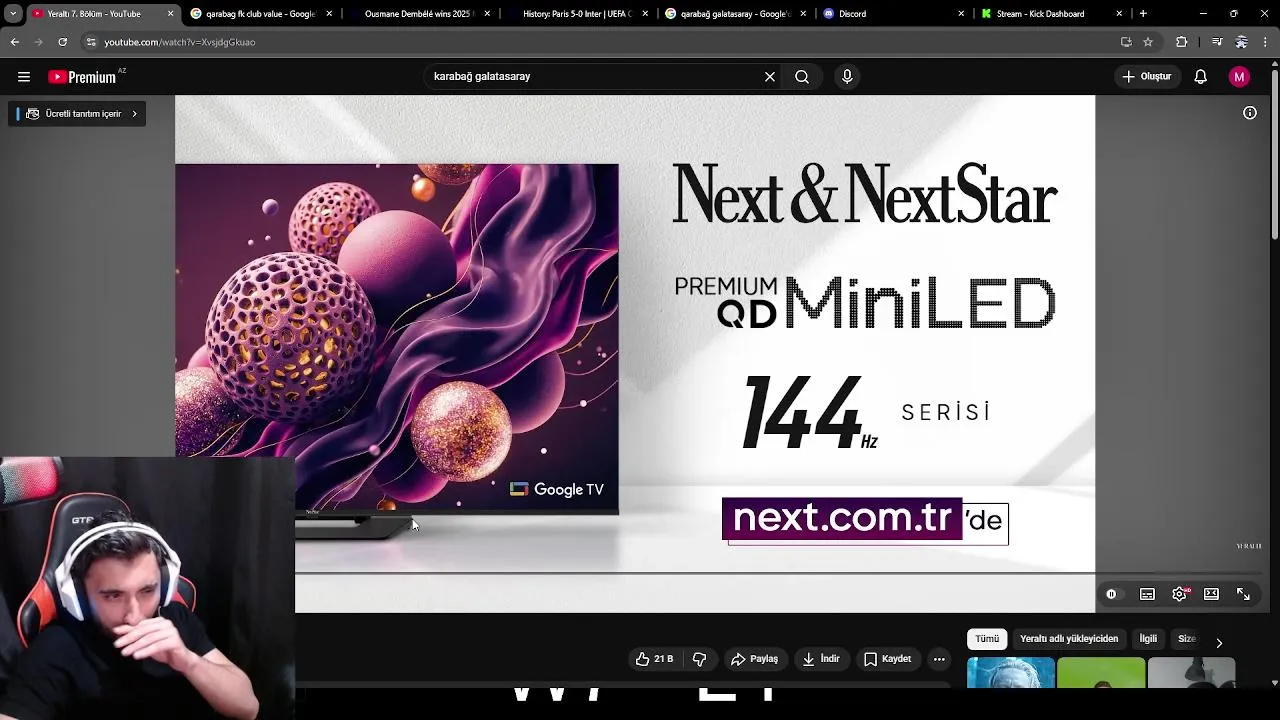This screenshot has width=1280, height=720.
Task: Open the video info card icon
Action: click(1250, 113)
